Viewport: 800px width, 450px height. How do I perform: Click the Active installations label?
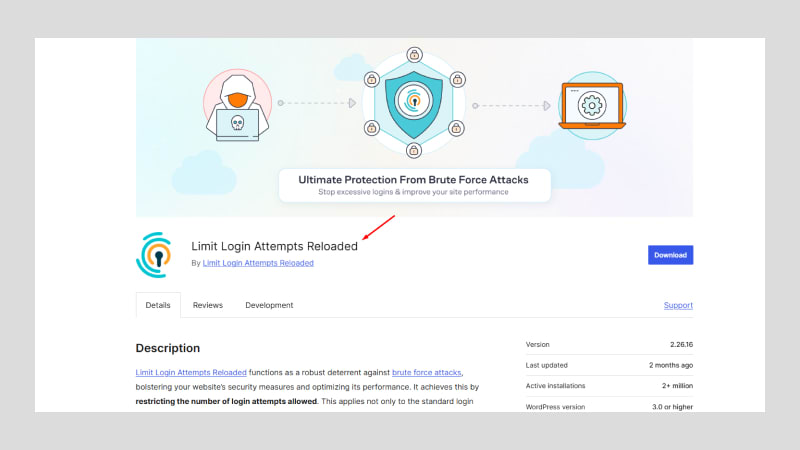tap(555, 386)
